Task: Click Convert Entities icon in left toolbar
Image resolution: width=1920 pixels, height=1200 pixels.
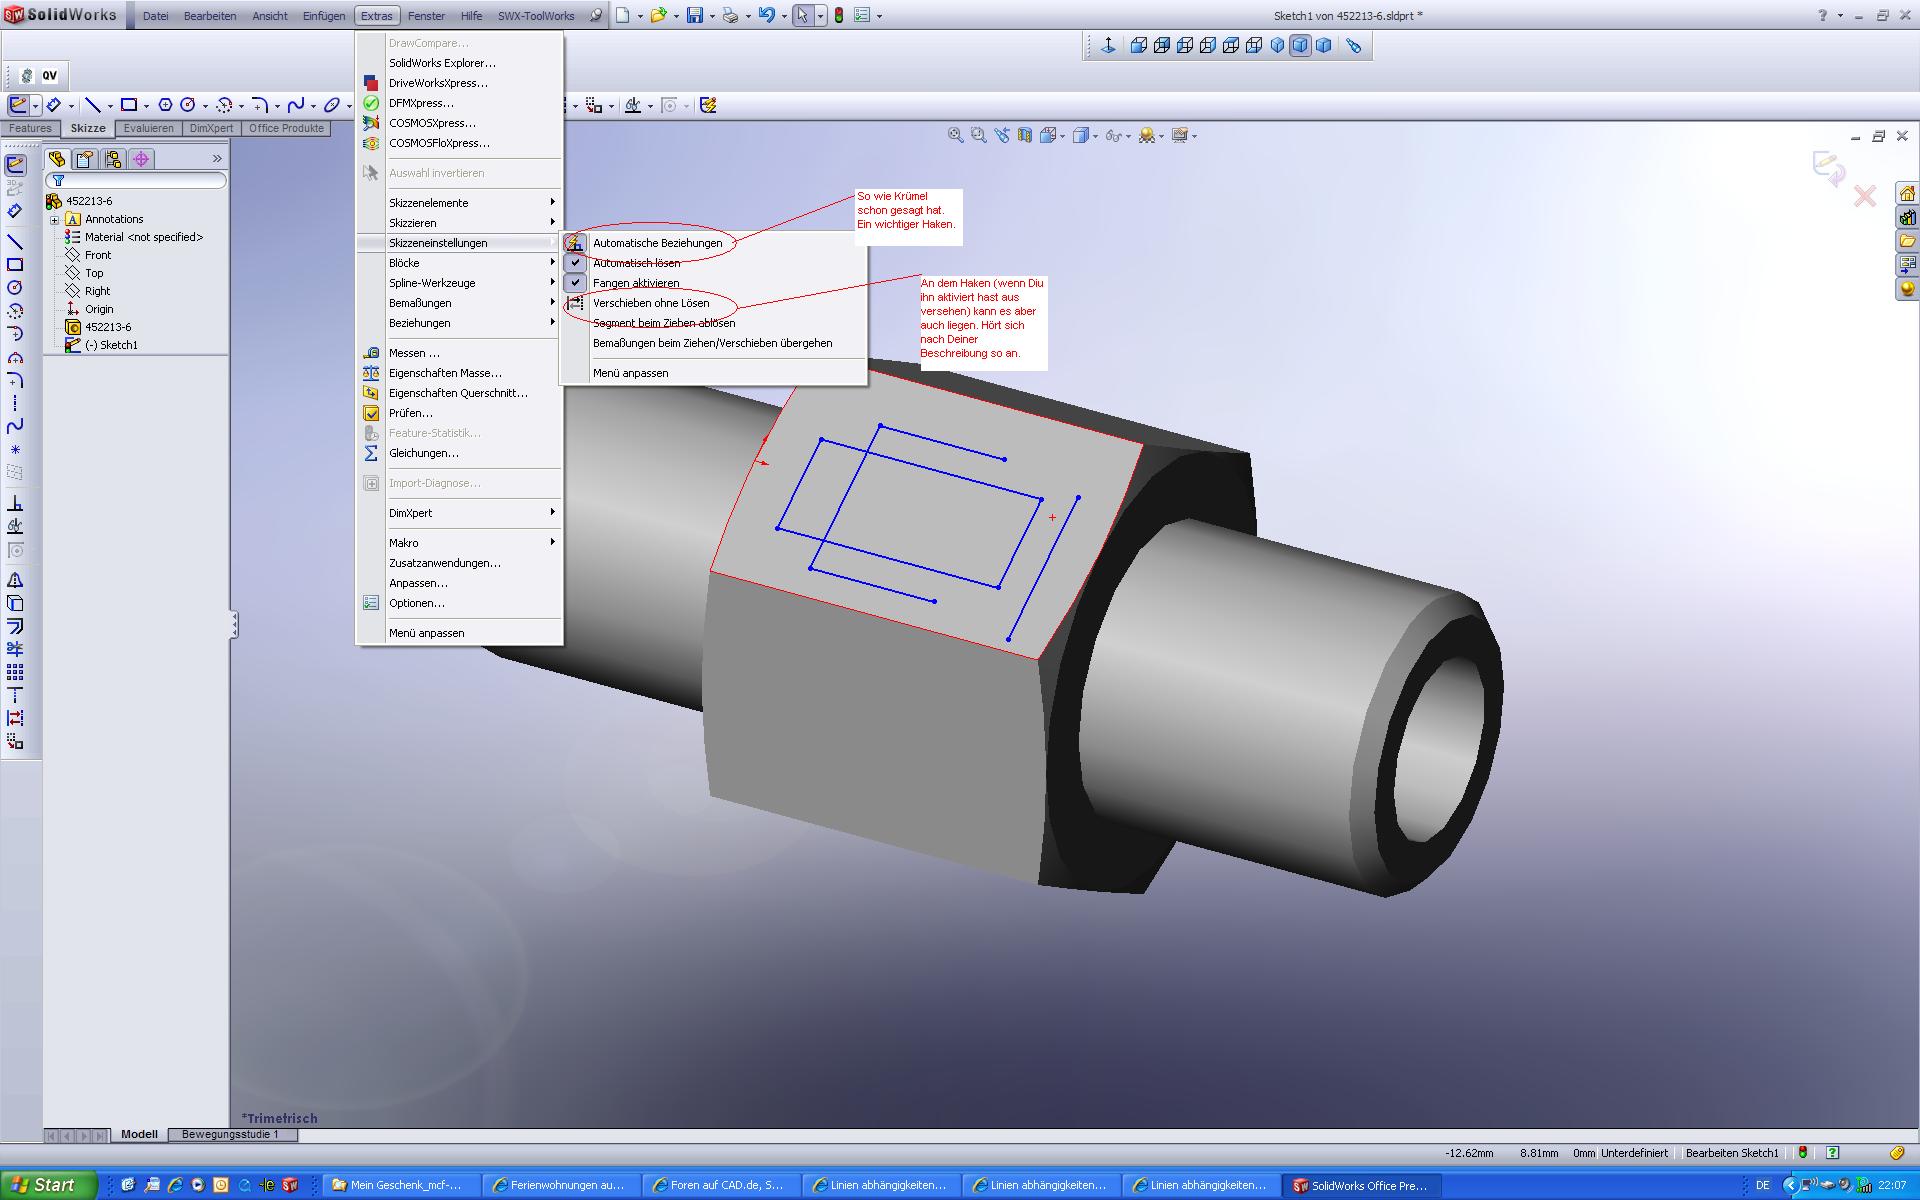Action: [x=15, y=603]
